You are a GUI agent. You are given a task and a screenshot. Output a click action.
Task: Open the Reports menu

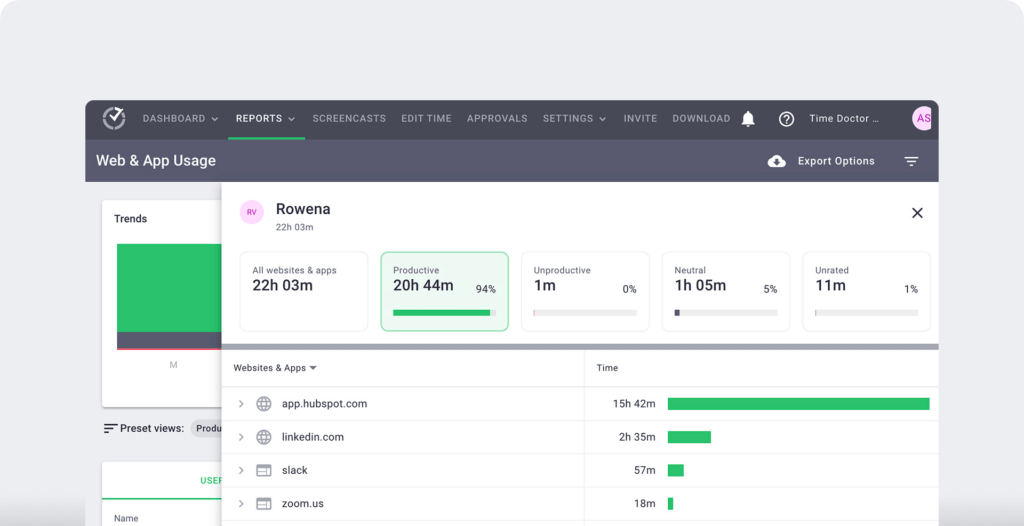tap(265, 118)
